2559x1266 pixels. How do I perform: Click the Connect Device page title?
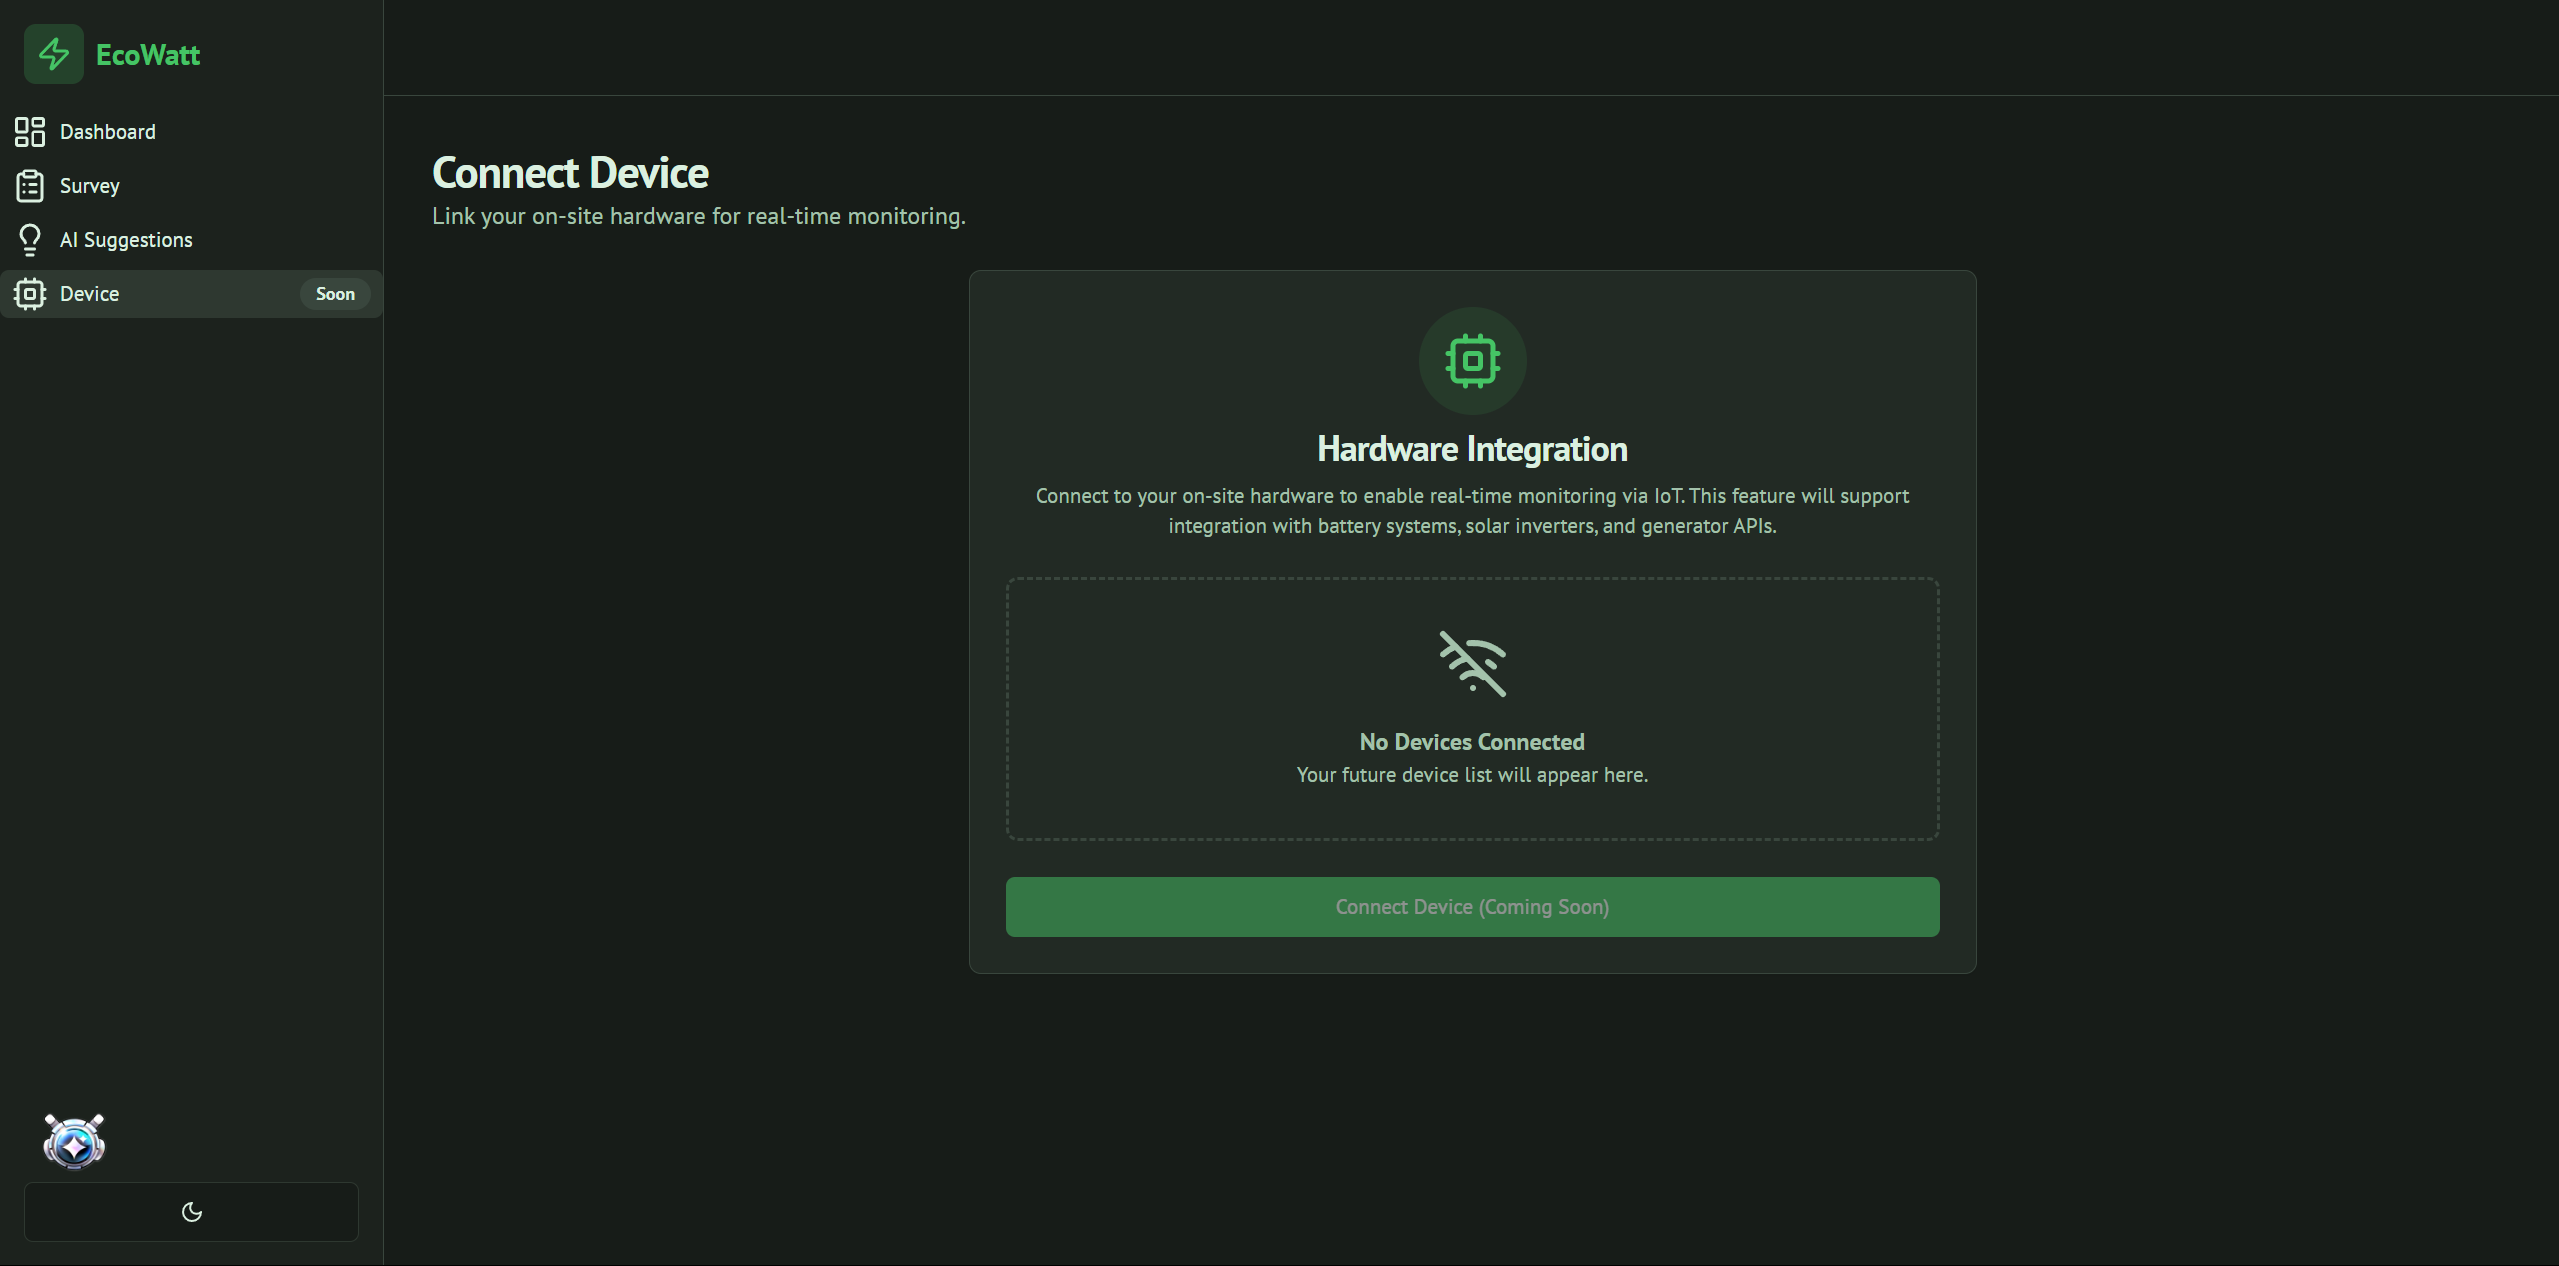pyautogui.click(x=570, y=173)
